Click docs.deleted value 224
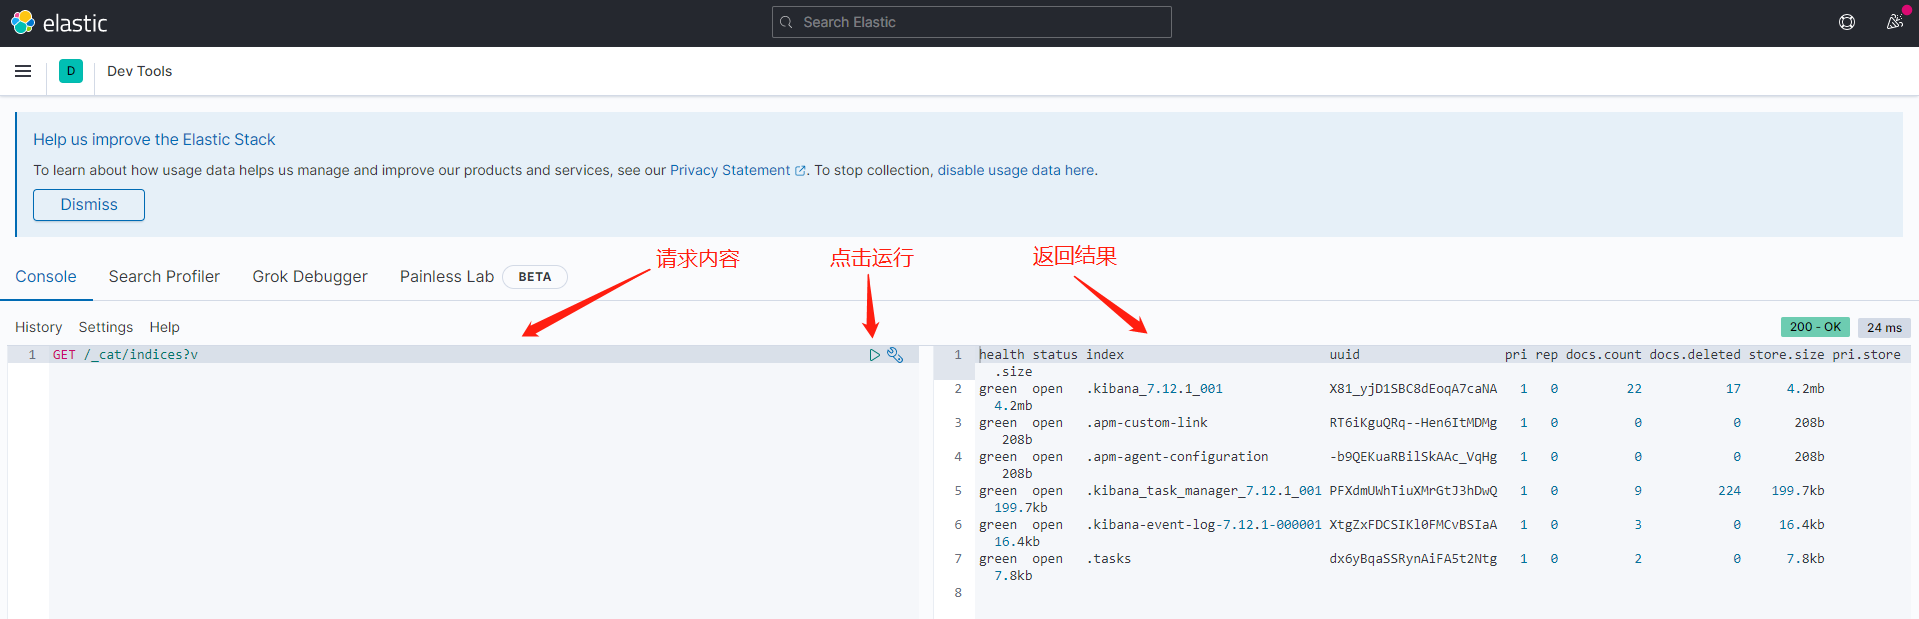The width and height of the screenshot is (1919, 619). 1729,491
